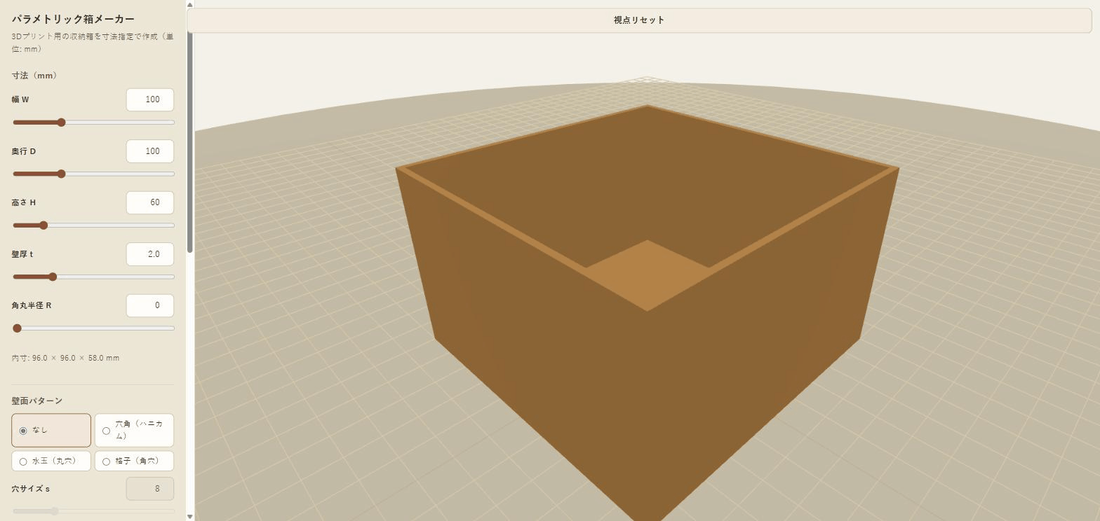Adjust the 奥行 D slider
The height and width of the screenshot is (521, 1100).
[93, 174]
